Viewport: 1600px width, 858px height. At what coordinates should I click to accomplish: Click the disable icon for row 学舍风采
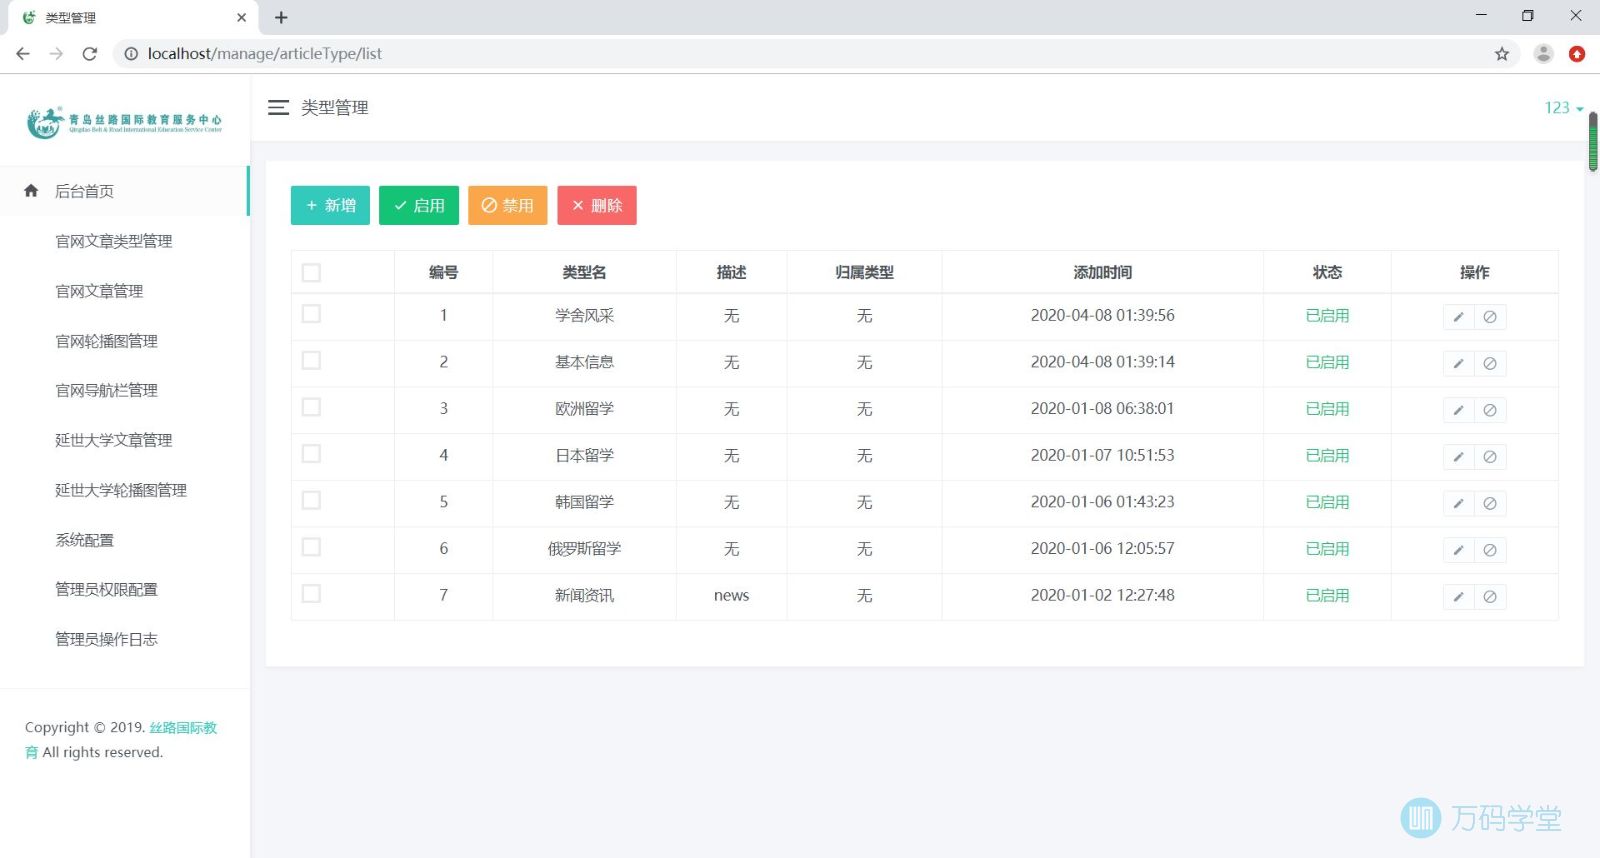[1490, 317]
